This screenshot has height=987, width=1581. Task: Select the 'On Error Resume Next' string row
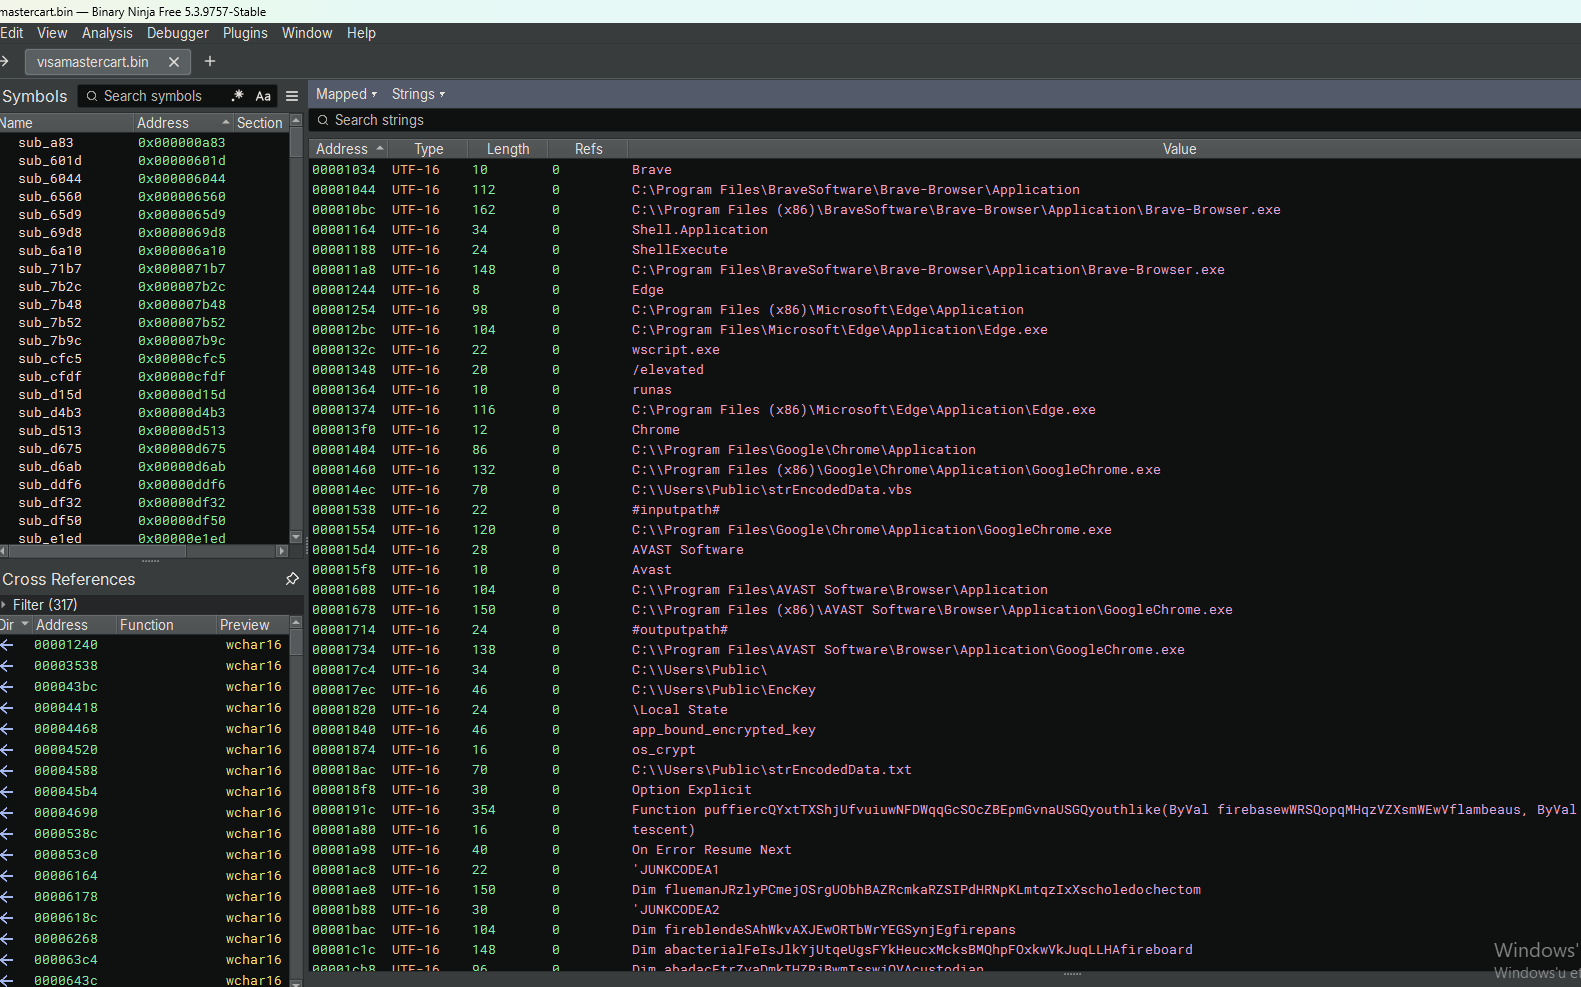(945, 850)
